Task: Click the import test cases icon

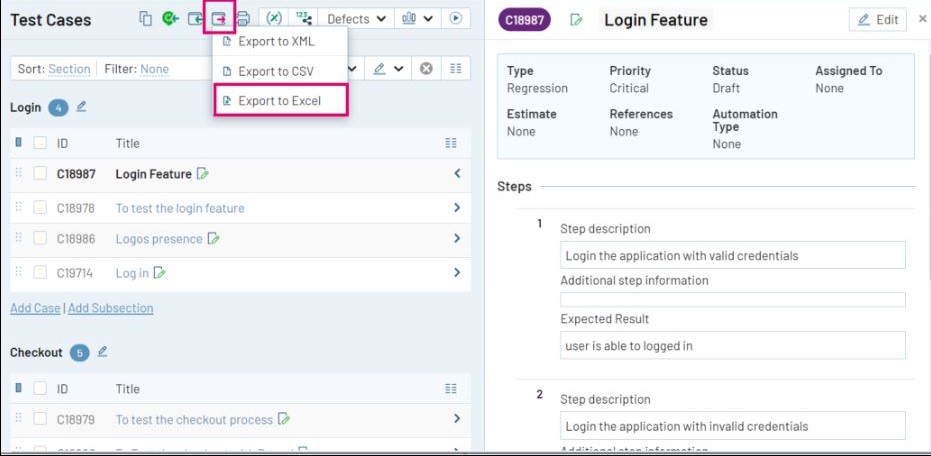Action: [x=195, y=18]
